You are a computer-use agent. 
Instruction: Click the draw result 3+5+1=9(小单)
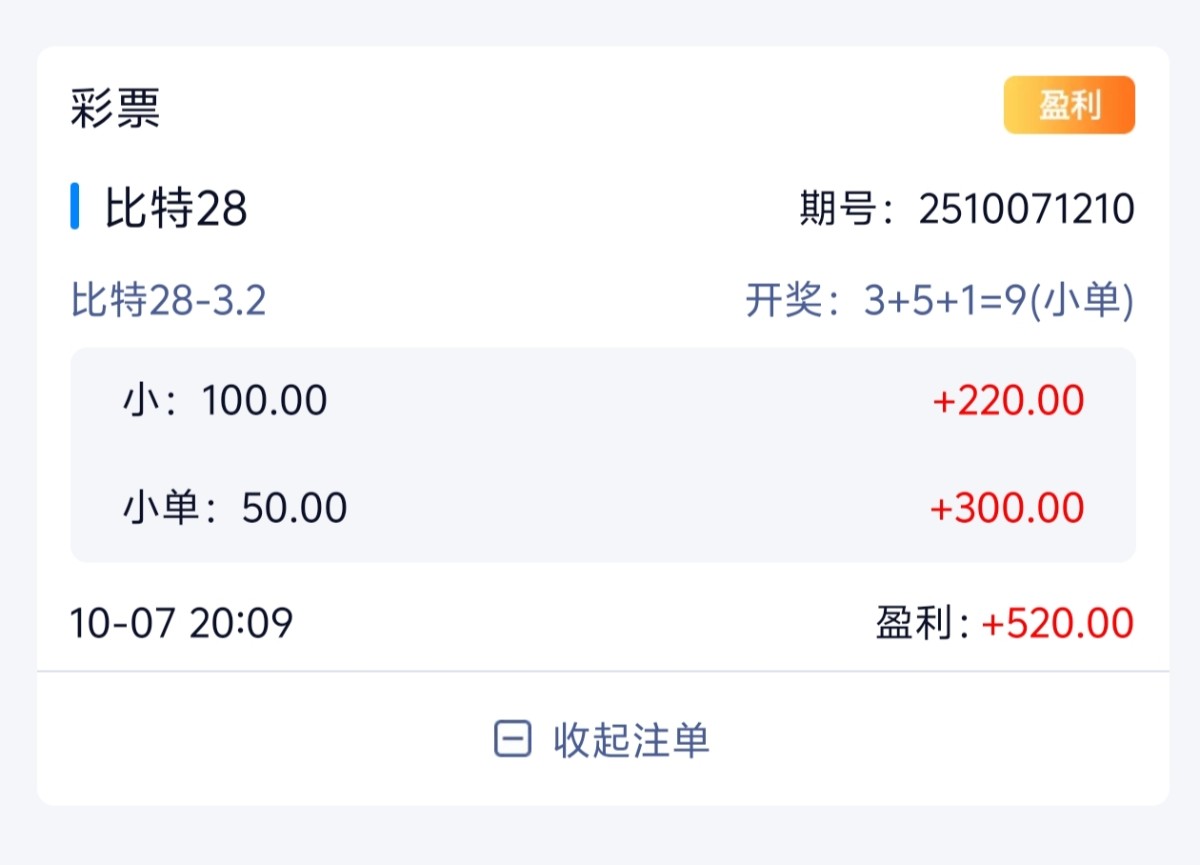pos(999,300)
